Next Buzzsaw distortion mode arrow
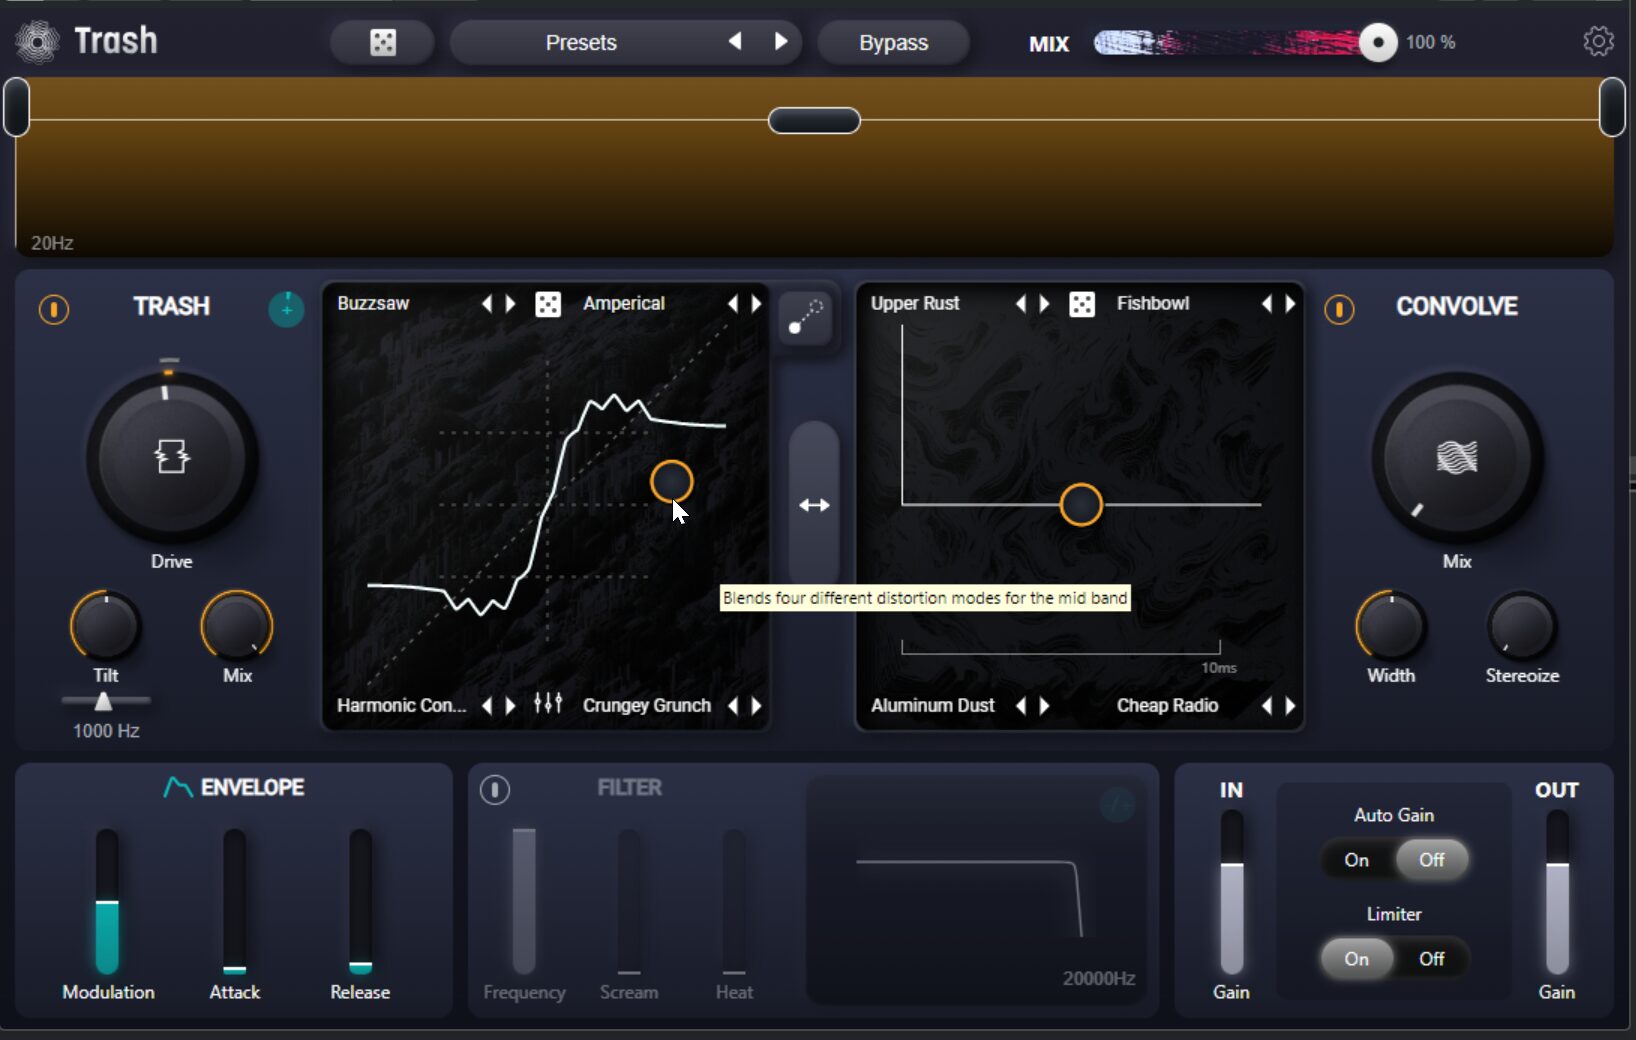The height and width of the screenshot is (1040, 1636). [x=511, y=303]
